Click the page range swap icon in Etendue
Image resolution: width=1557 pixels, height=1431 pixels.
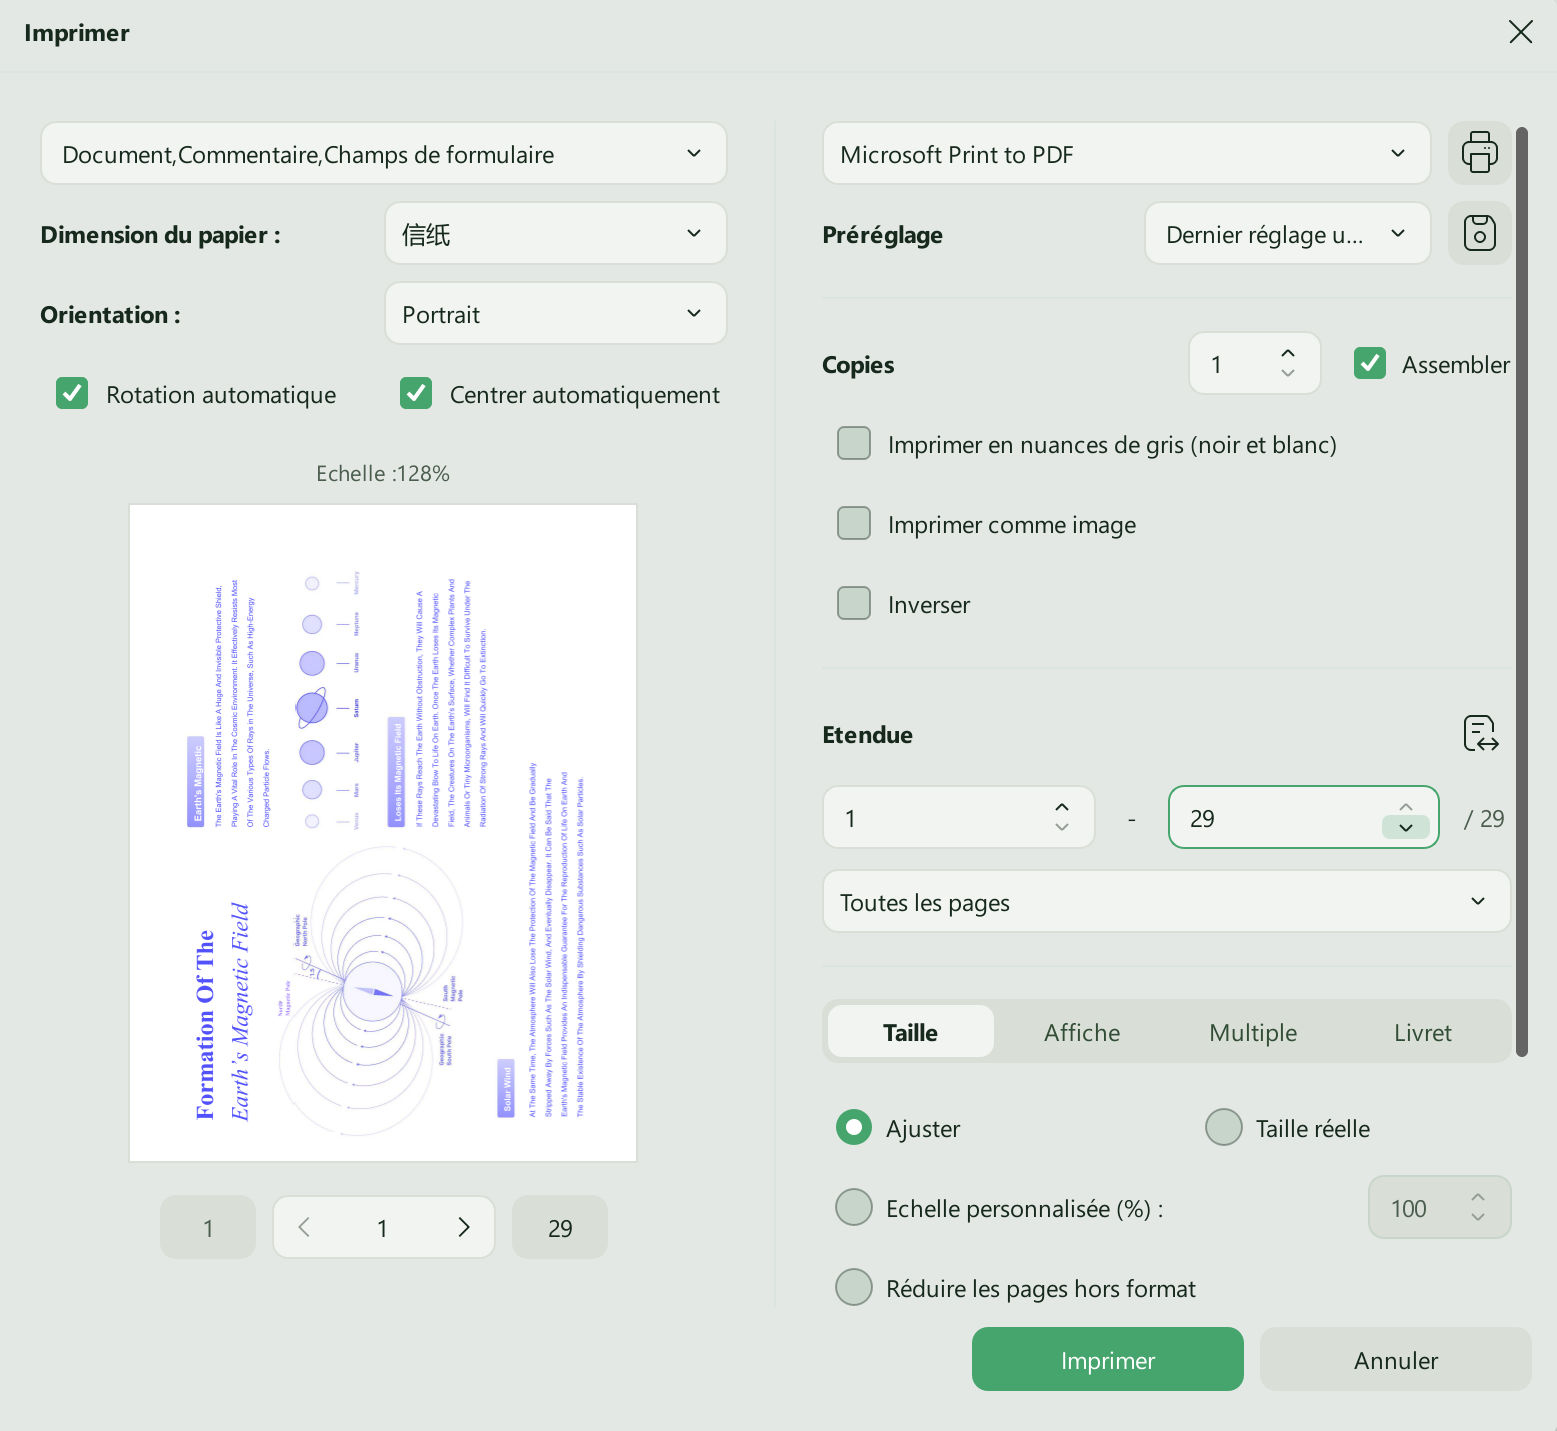coord(1480,734)
